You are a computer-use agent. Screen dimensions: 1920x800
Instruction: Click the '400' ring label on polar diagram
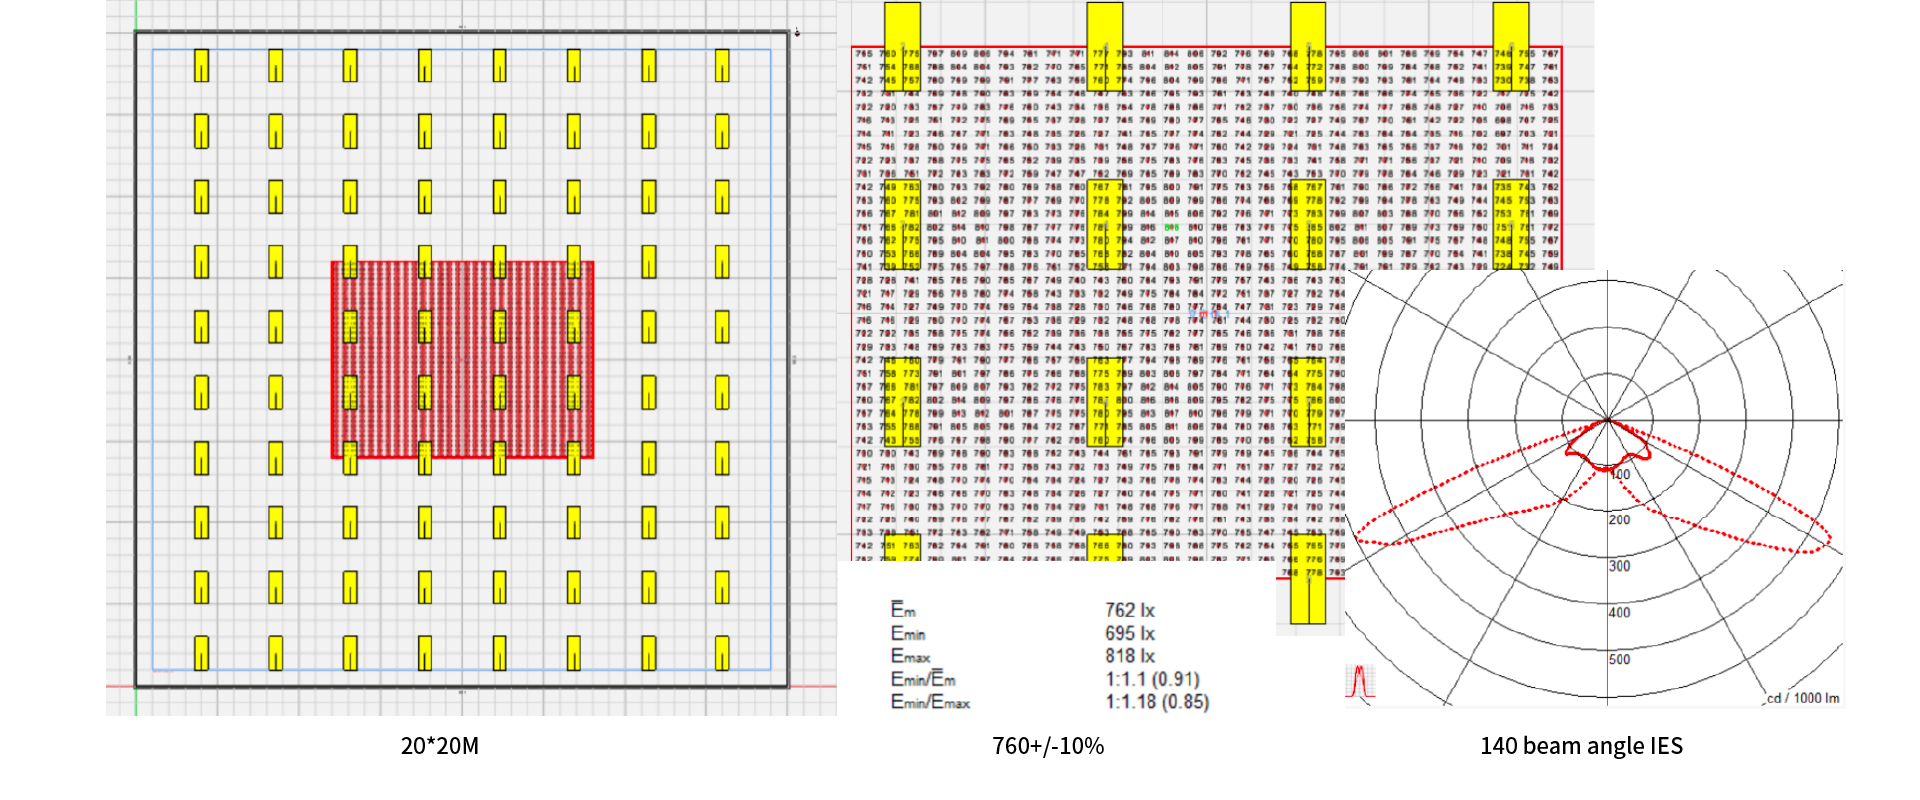pos(1619,612)
